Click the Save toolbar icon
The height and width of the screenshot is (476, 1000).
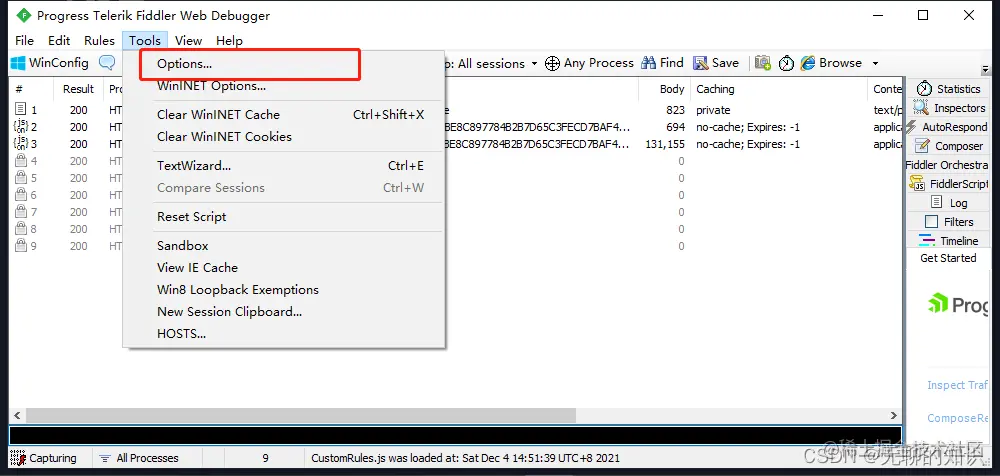(701, 63)
